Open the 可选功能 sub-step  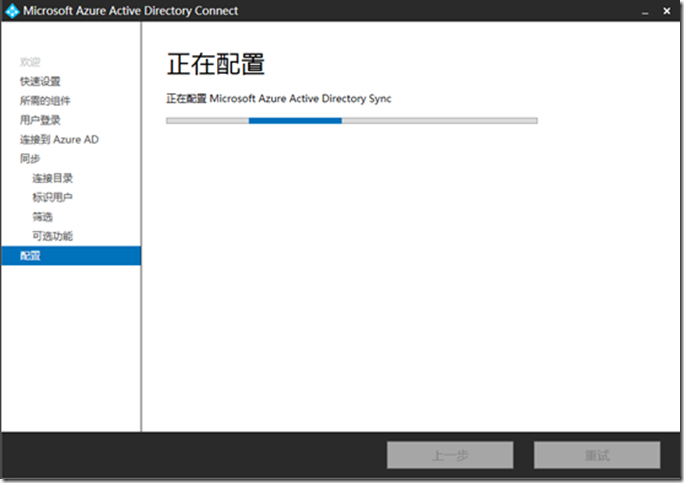[x=52, y=236]
